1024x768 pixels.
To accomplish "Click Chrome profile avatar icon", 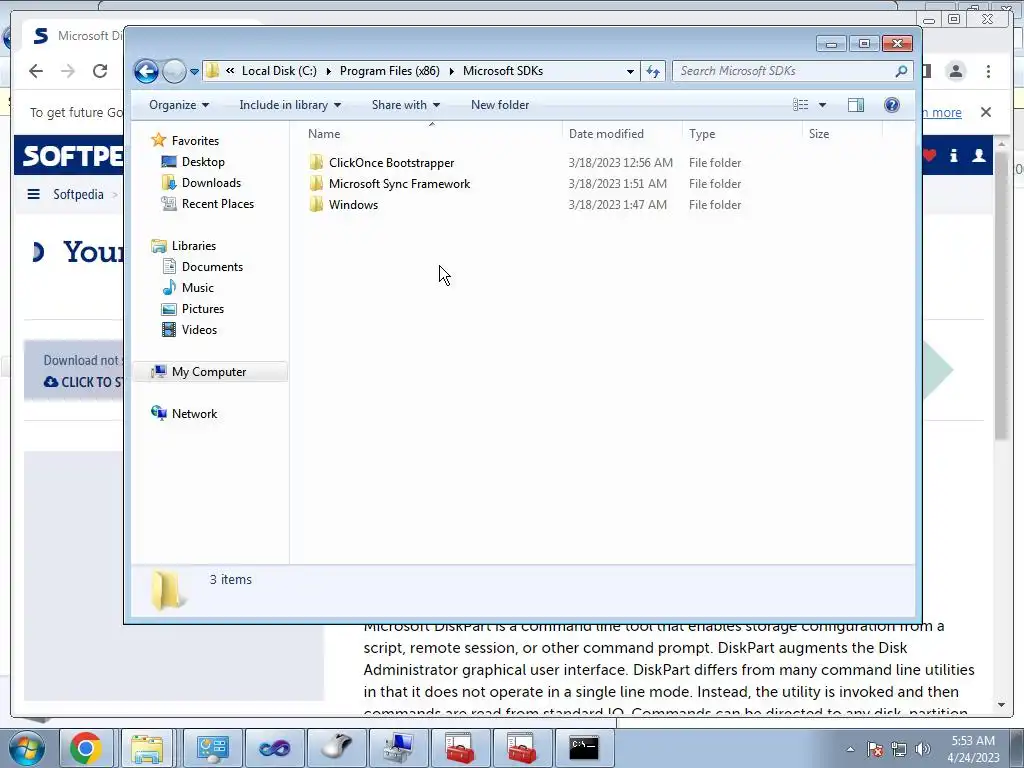I will (x=955, y=71).
